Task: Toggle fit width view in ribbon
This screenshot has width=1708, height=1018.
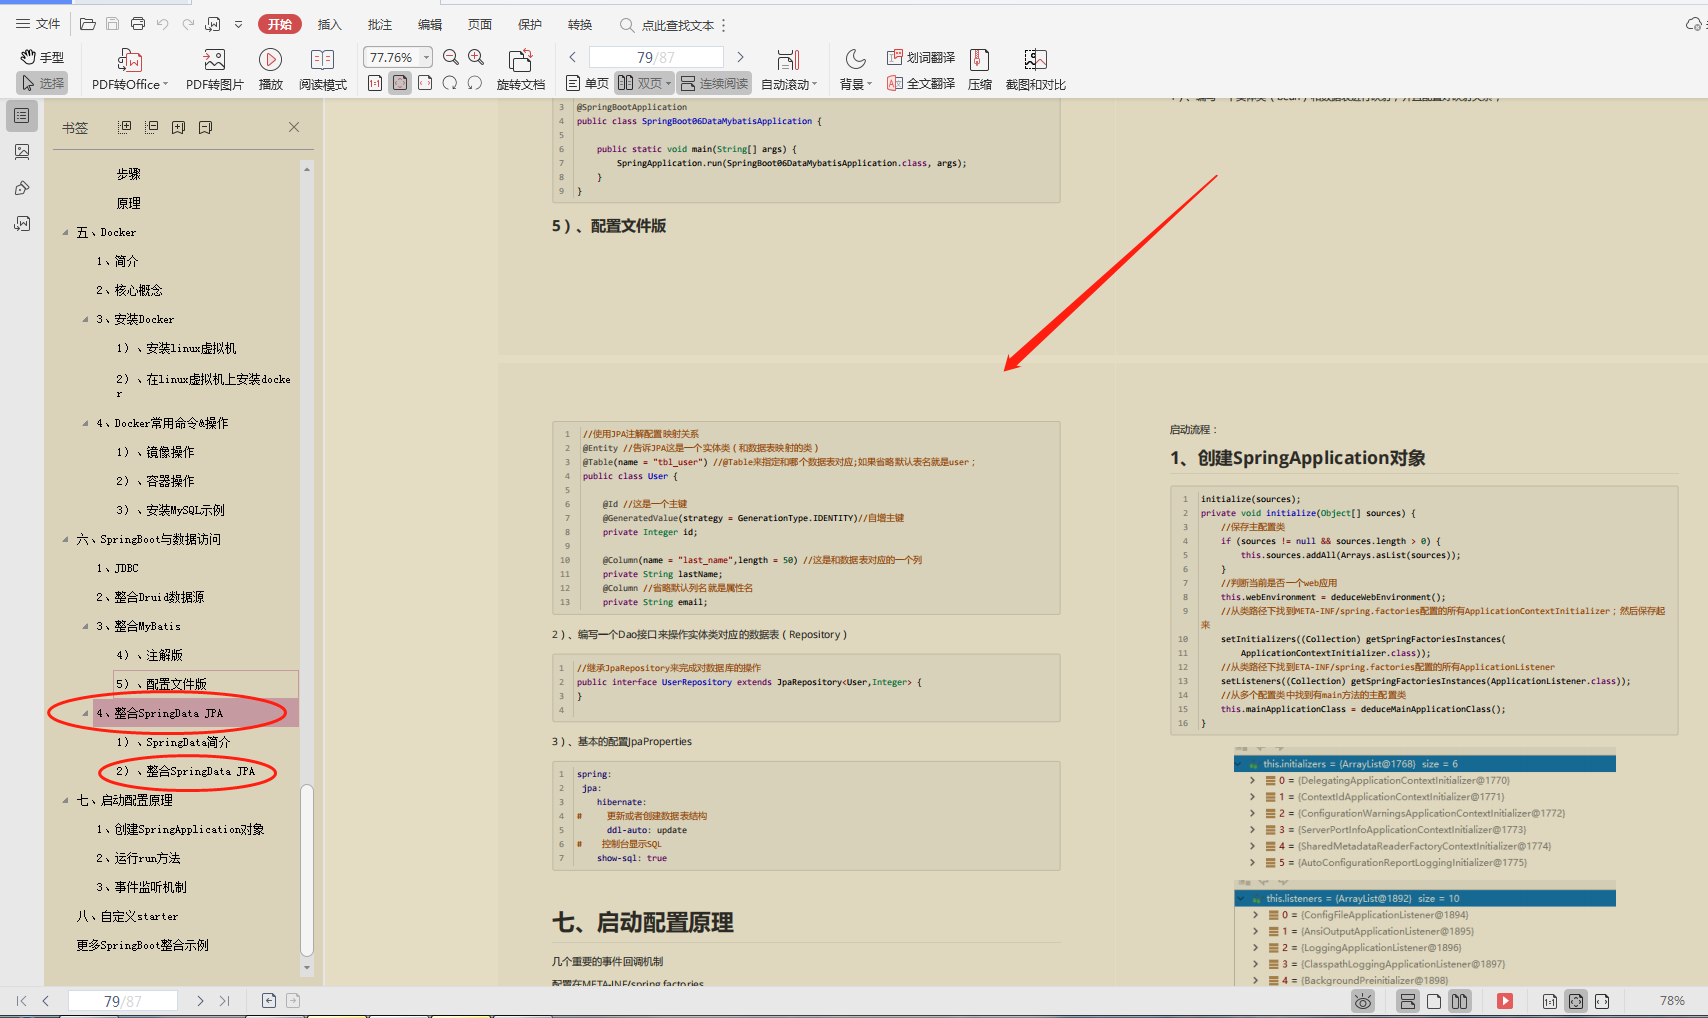Action: pos(425,83)
